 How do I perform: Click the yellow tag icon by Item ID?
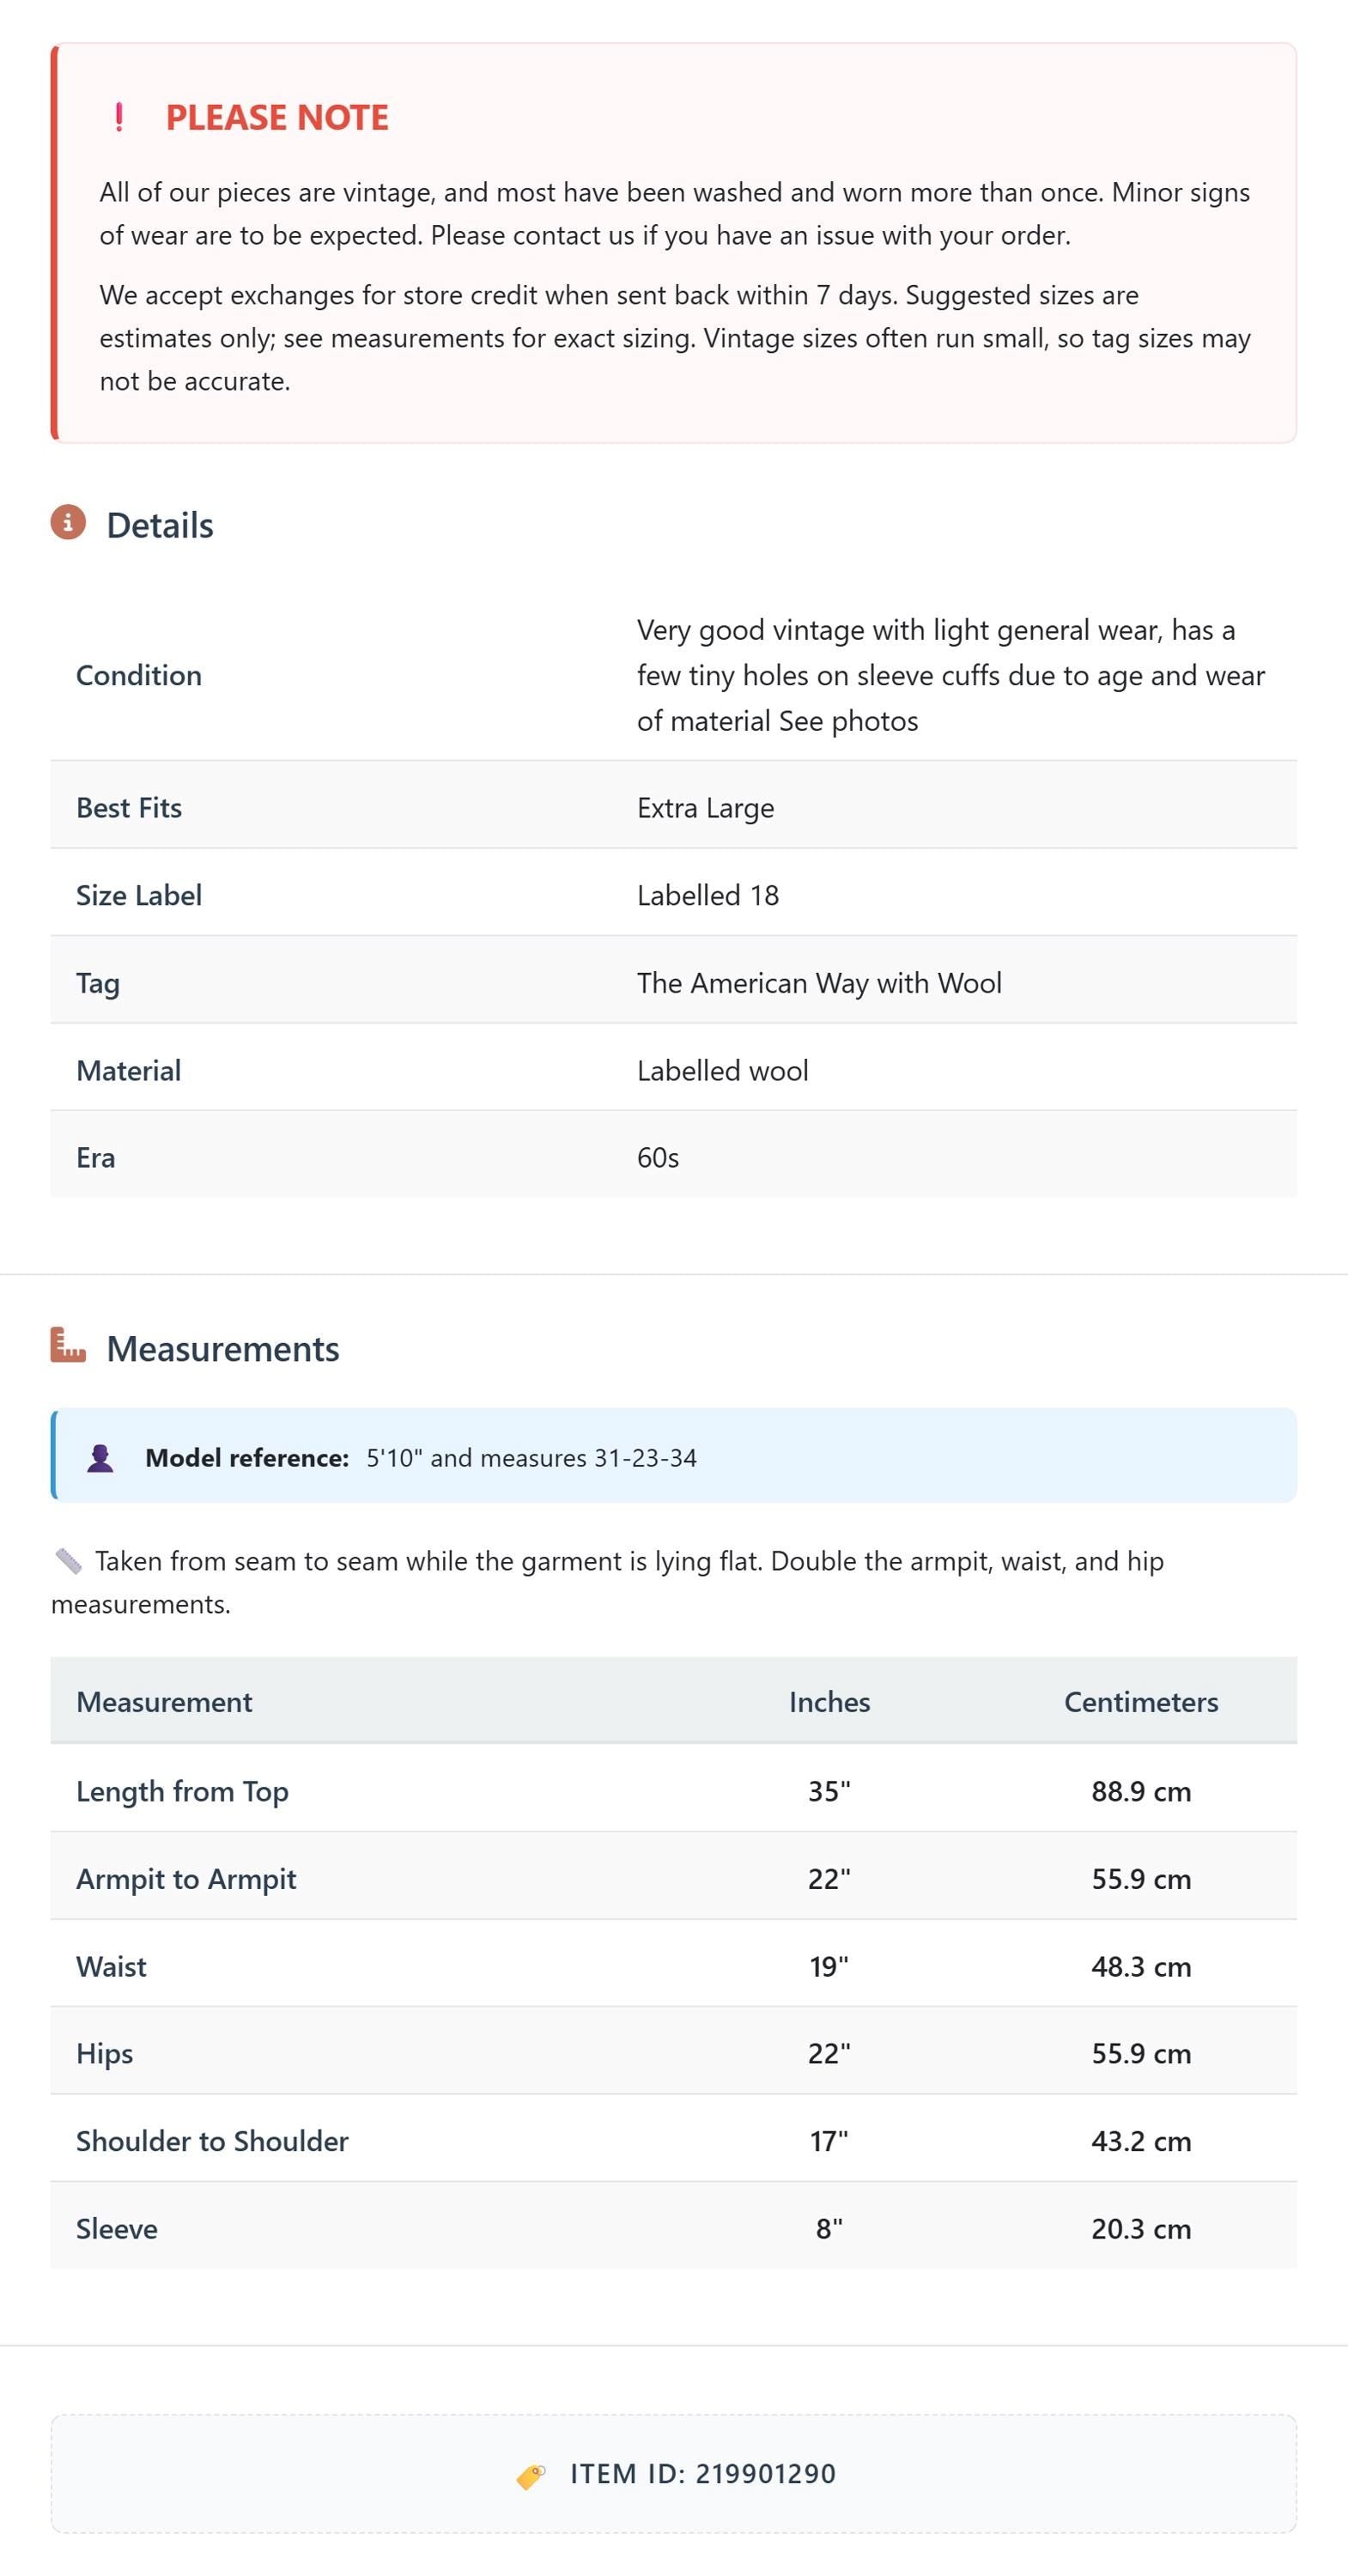531,2476
